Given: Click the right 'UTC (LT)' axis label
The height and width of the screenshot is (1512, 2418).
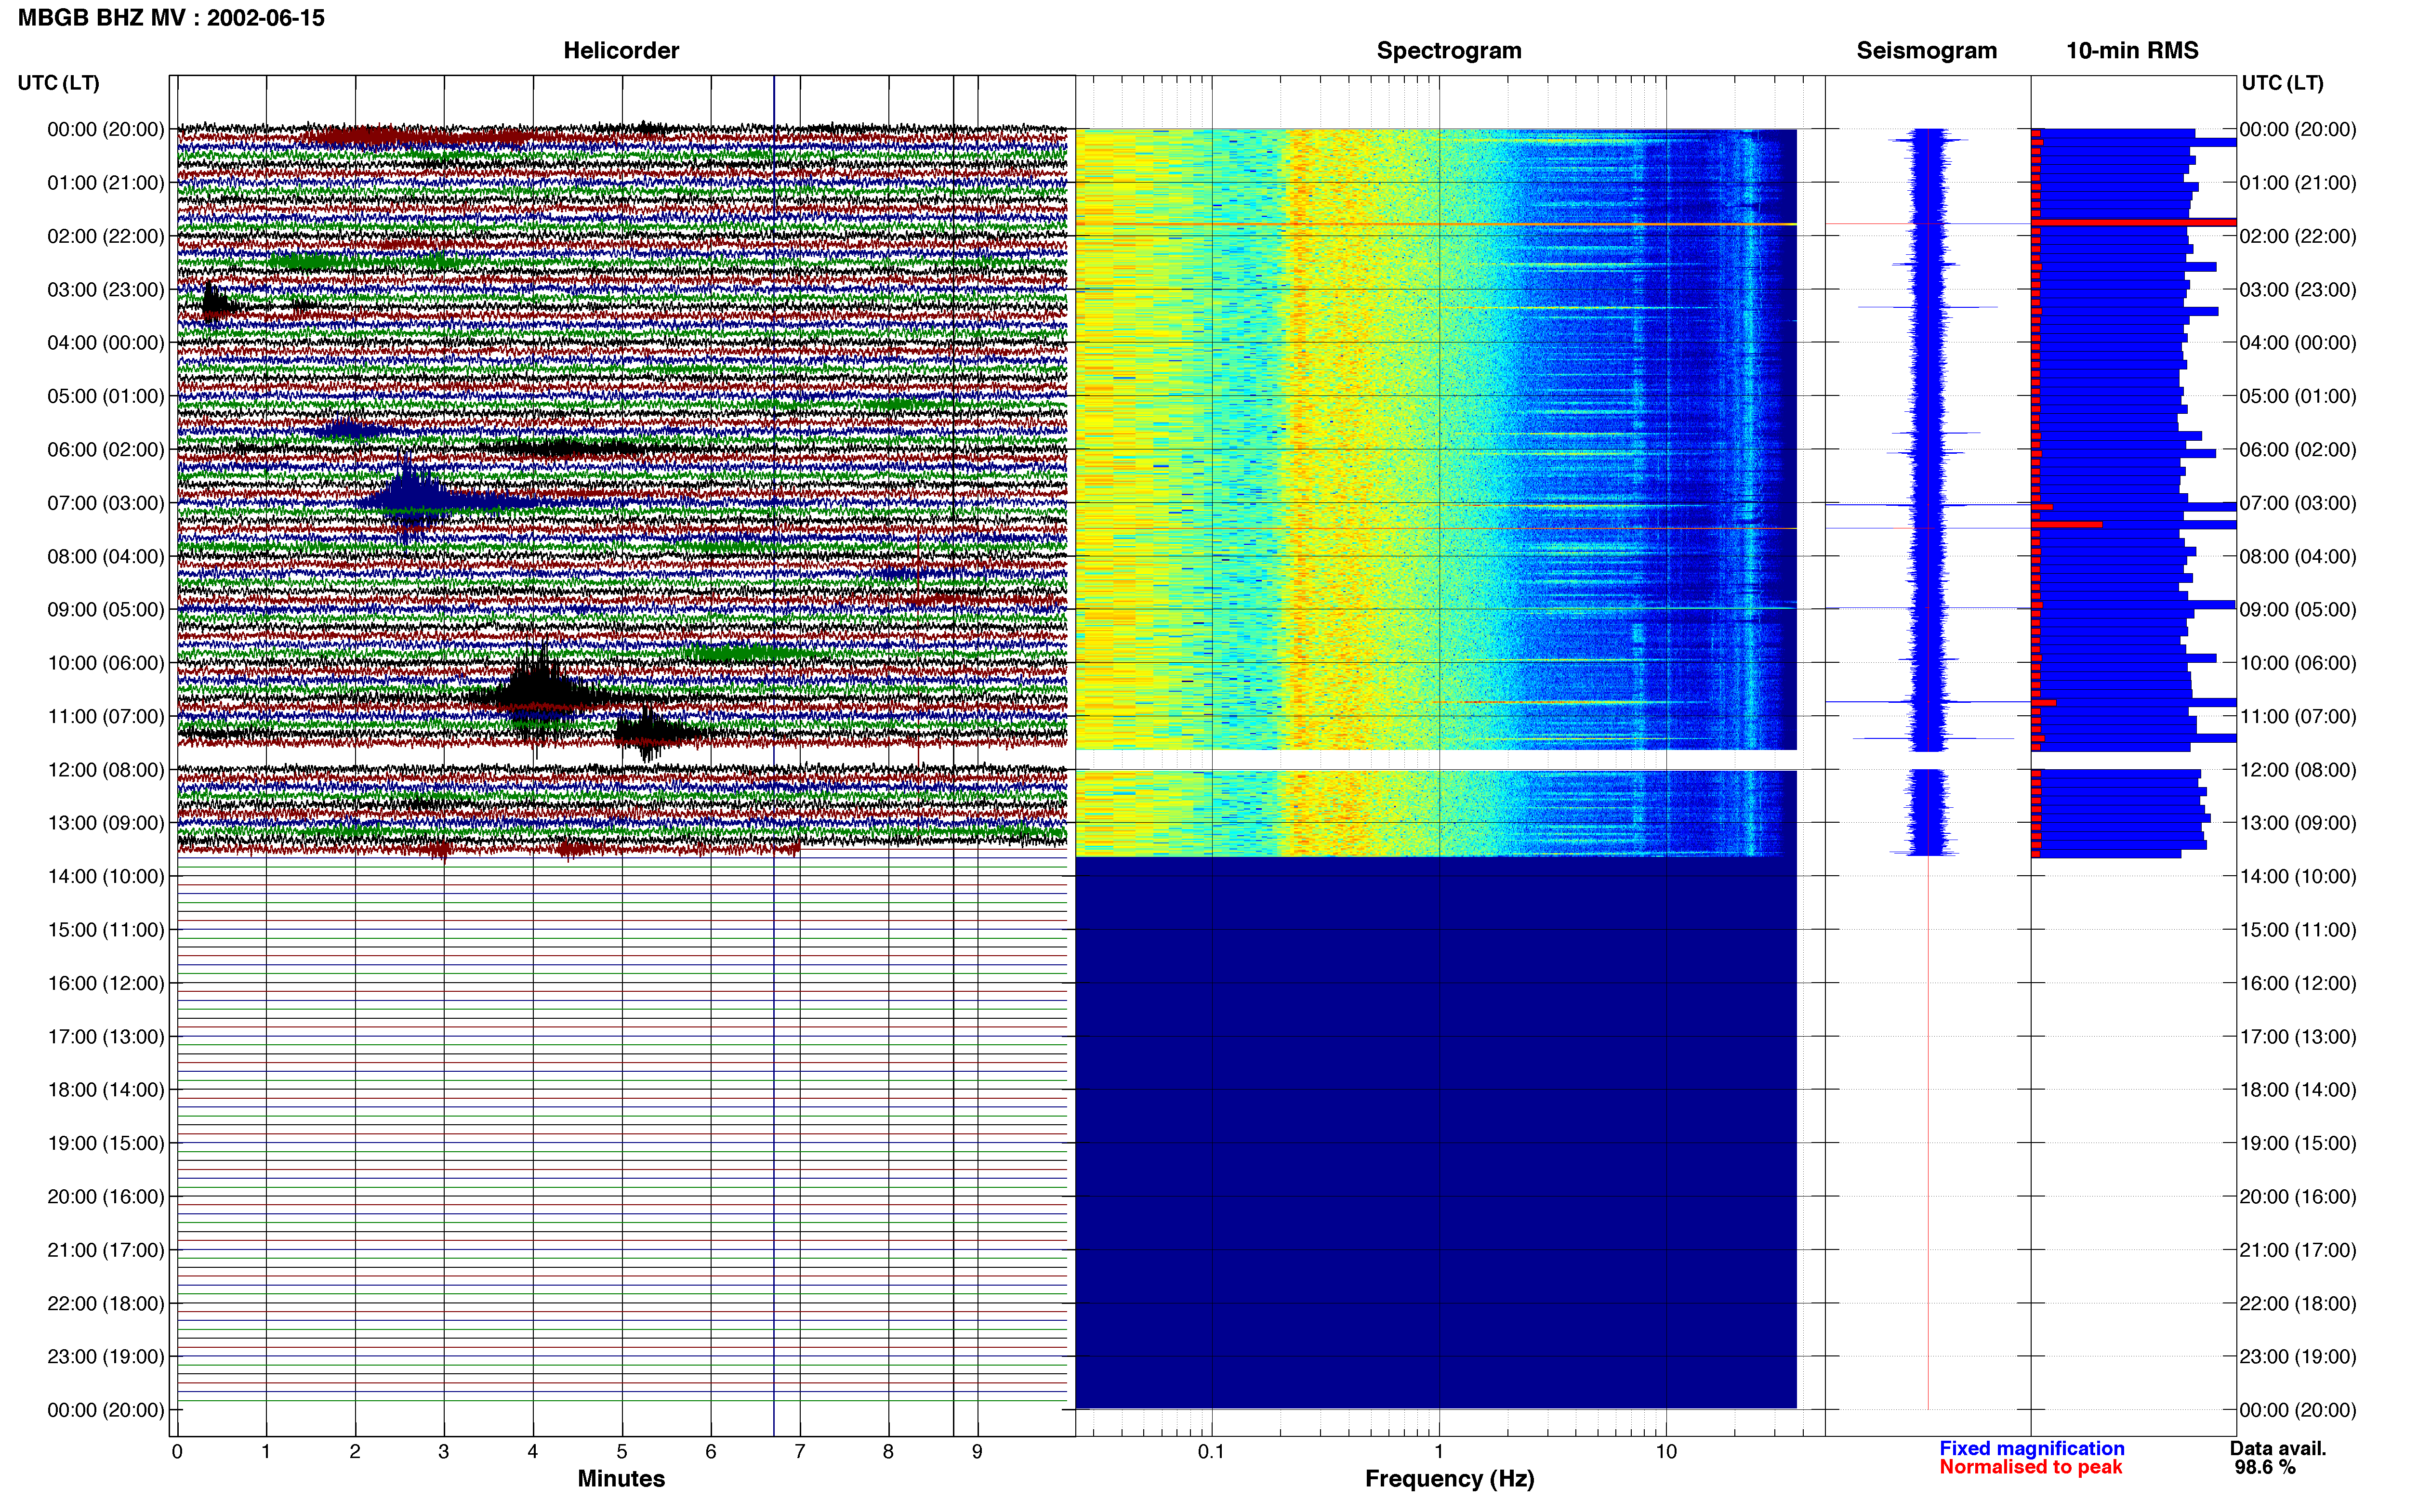Looking at the screenshot, I should click(2282, 83).
